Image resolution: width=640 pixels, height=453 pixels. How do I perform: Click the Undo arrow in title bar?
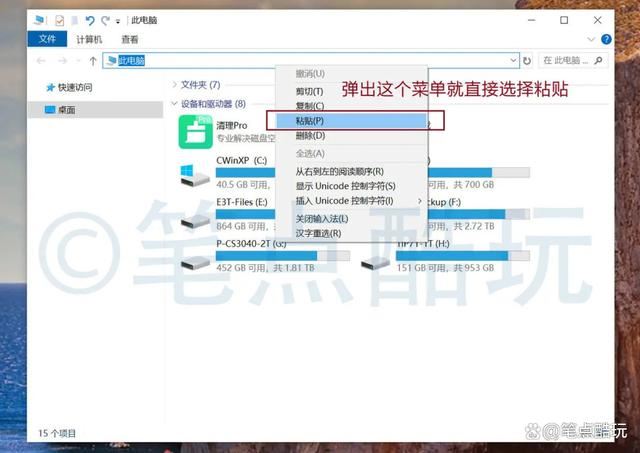[x=90, y=20]
